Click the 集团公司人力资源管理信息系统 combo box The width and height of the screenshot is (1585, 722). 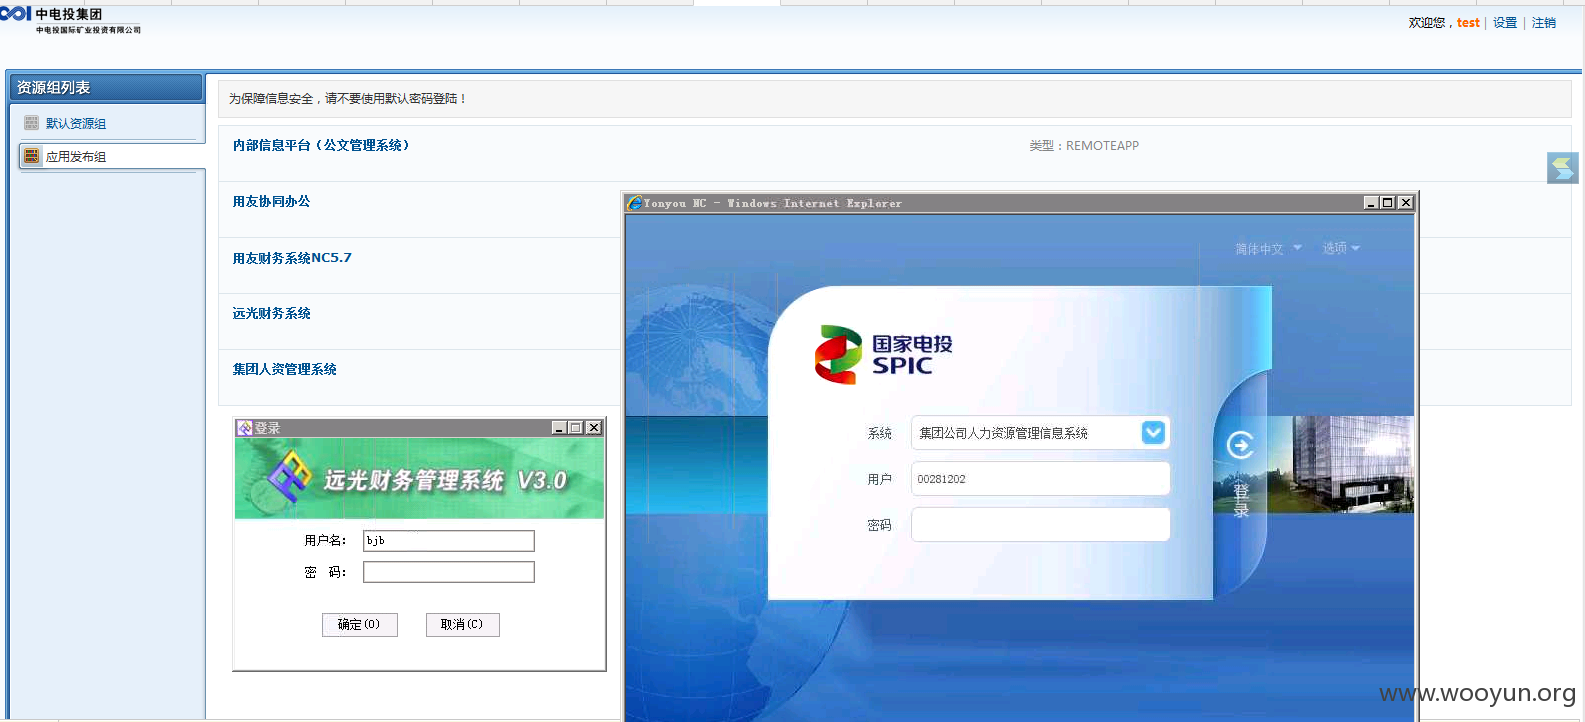point(1040,433)
